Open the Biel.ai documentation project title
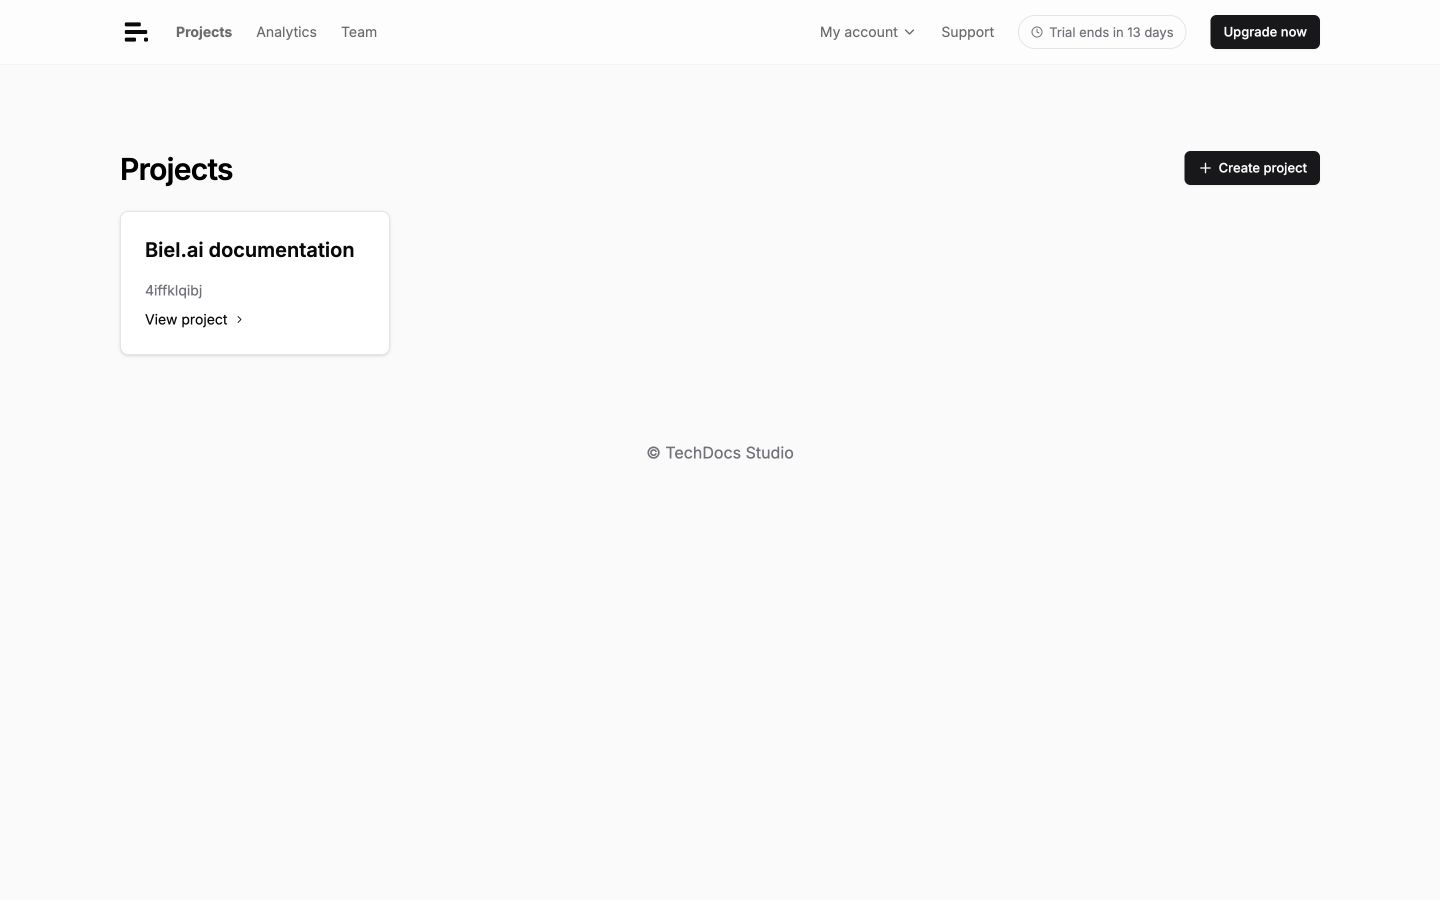This screenshot has width=1440, height=900. pyautogui.click(x=249, y=250)
